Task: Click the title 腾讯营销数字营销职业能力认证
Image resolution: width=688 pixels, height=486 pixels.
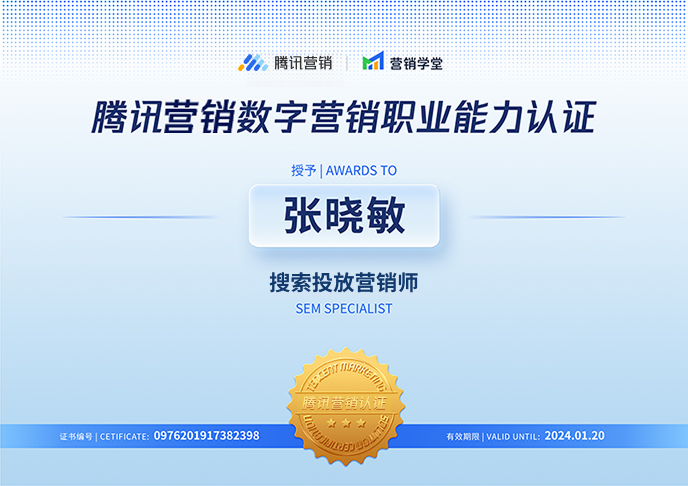Action: pyautogui.click(x=344, y=117)
